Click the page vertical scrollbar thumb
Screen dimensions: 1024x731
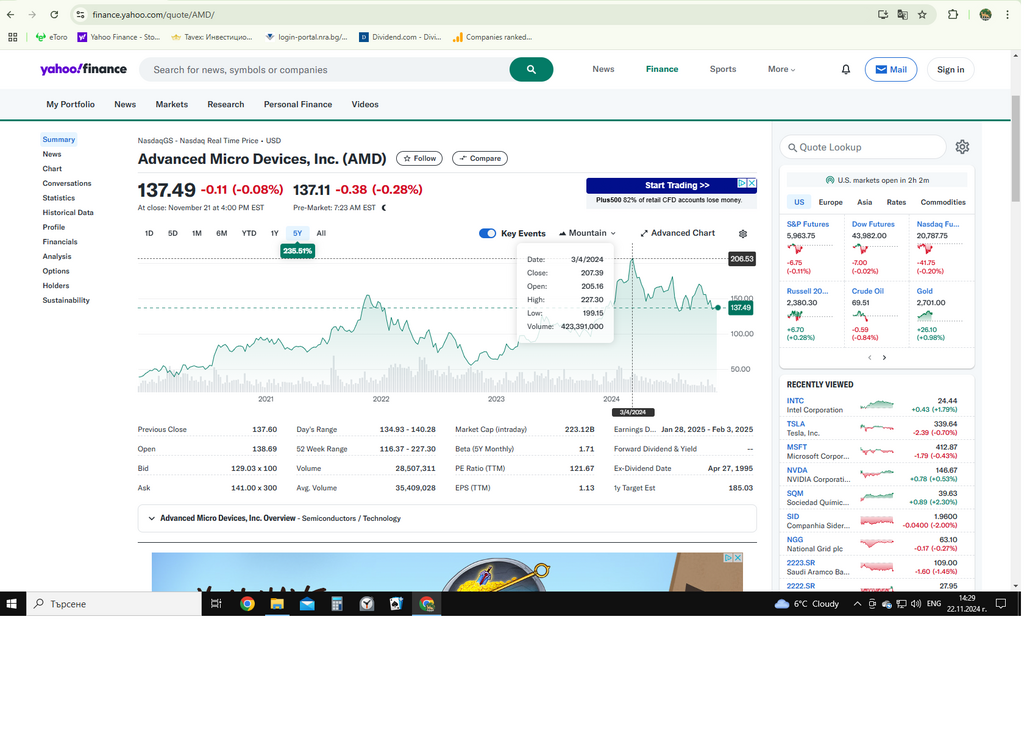[x=1016, y=148]
